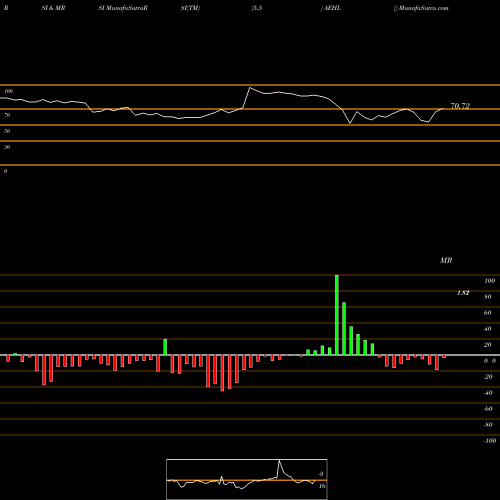Select the second tallest green bar
This screenshot has width=500, height=500.
[344, 329]
